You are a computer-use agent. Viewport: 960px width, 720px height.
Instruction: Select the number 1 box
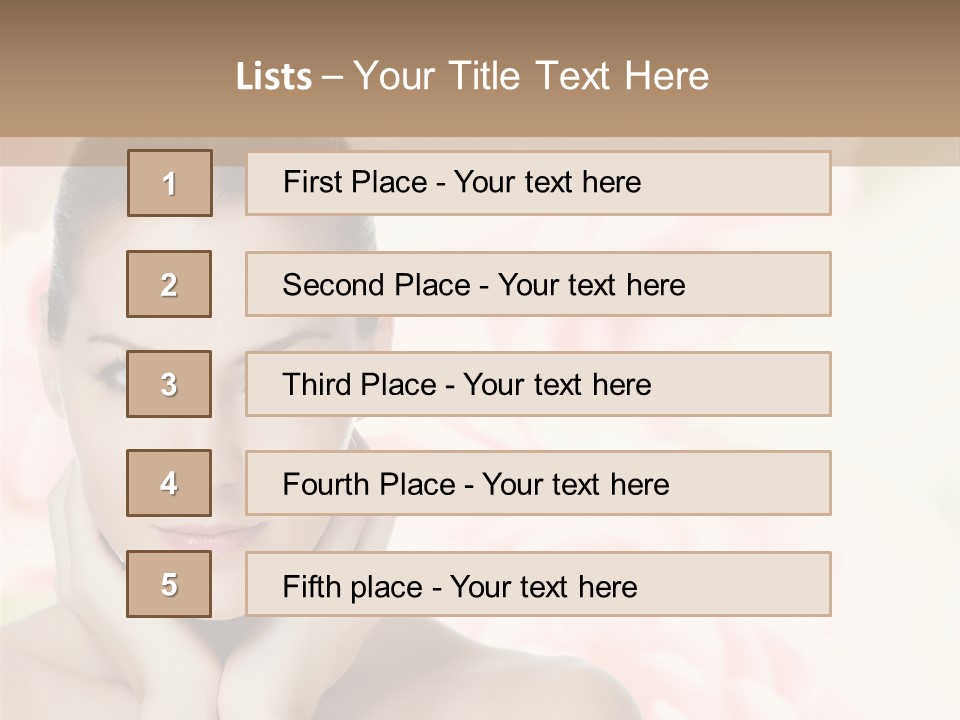click(169, 183)
